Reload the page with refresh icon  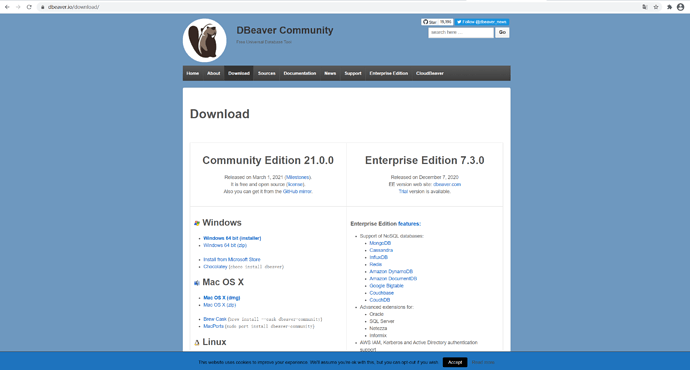pos(29,7)
